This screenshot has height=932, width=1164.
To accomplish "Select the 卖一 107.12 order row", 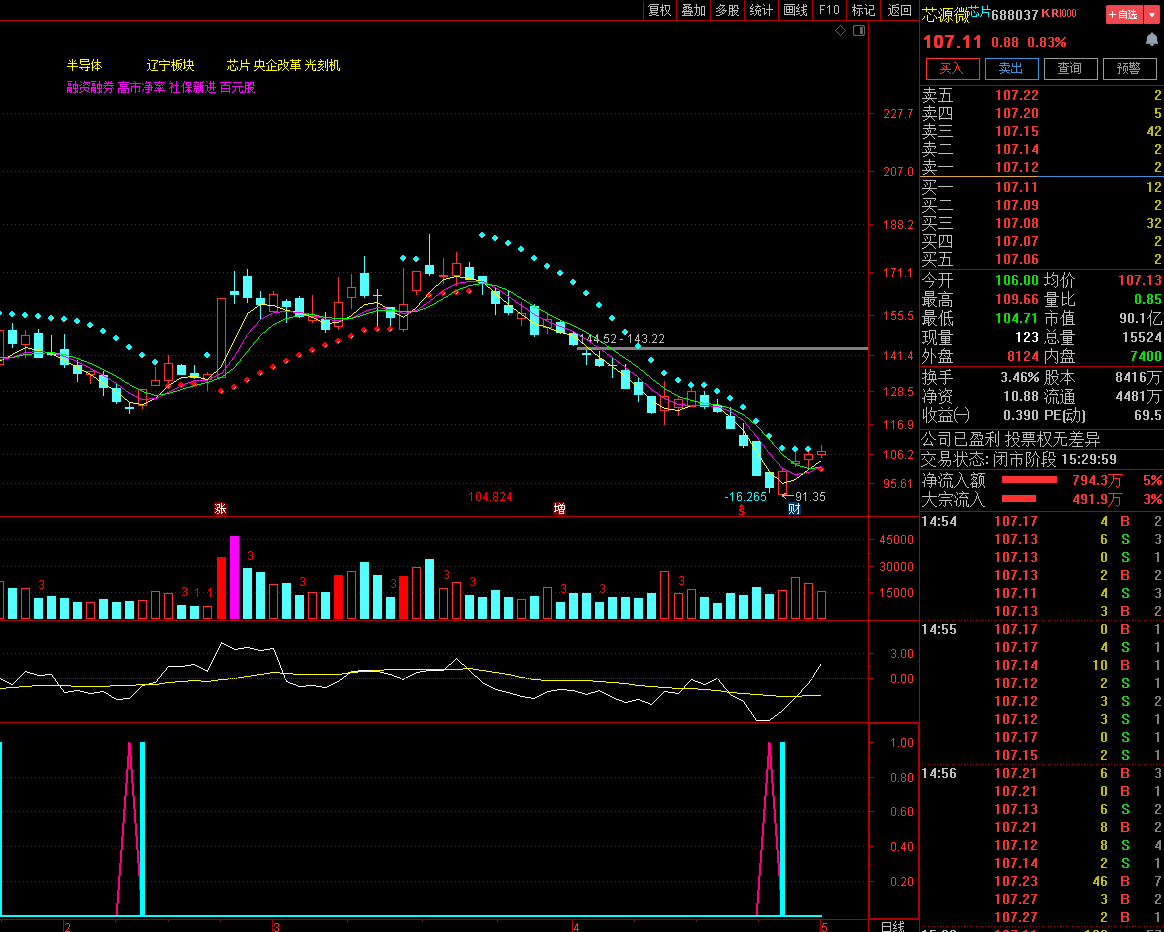I will (1042, 167).
